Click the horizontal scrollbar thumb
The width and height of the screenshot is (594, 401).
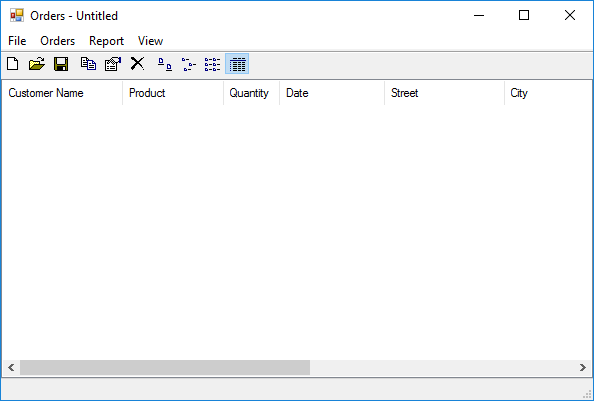coord(165,367)
